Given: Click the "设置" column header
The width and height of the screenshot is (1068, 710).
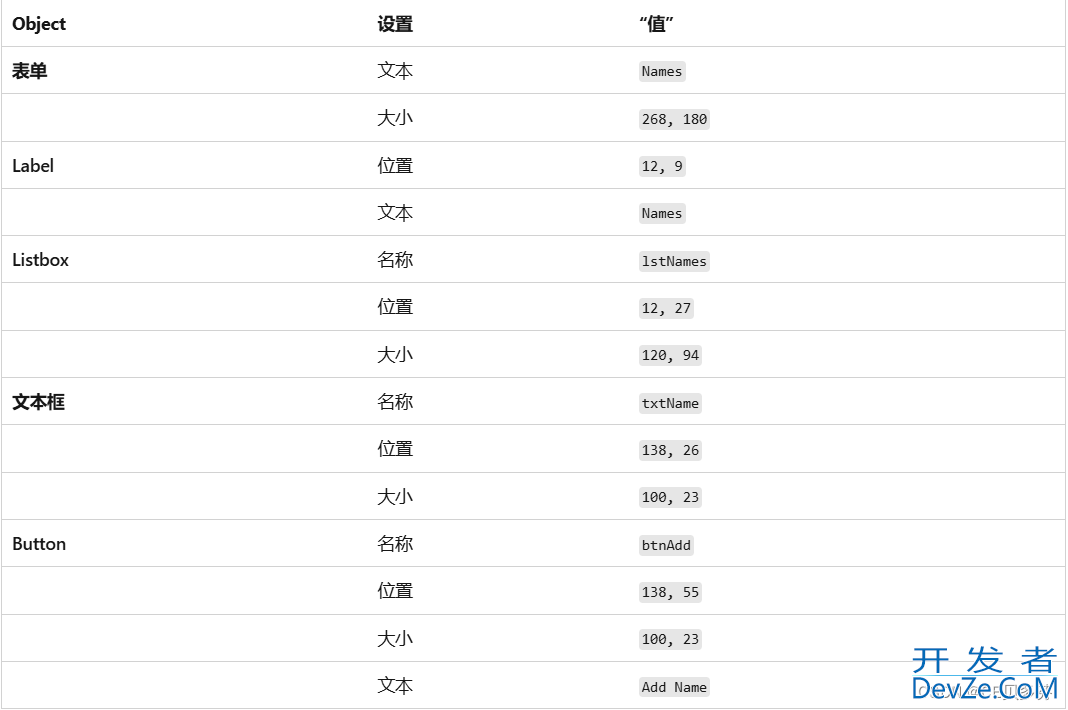Looking at the screenshot, I should [x=395, y=24].
